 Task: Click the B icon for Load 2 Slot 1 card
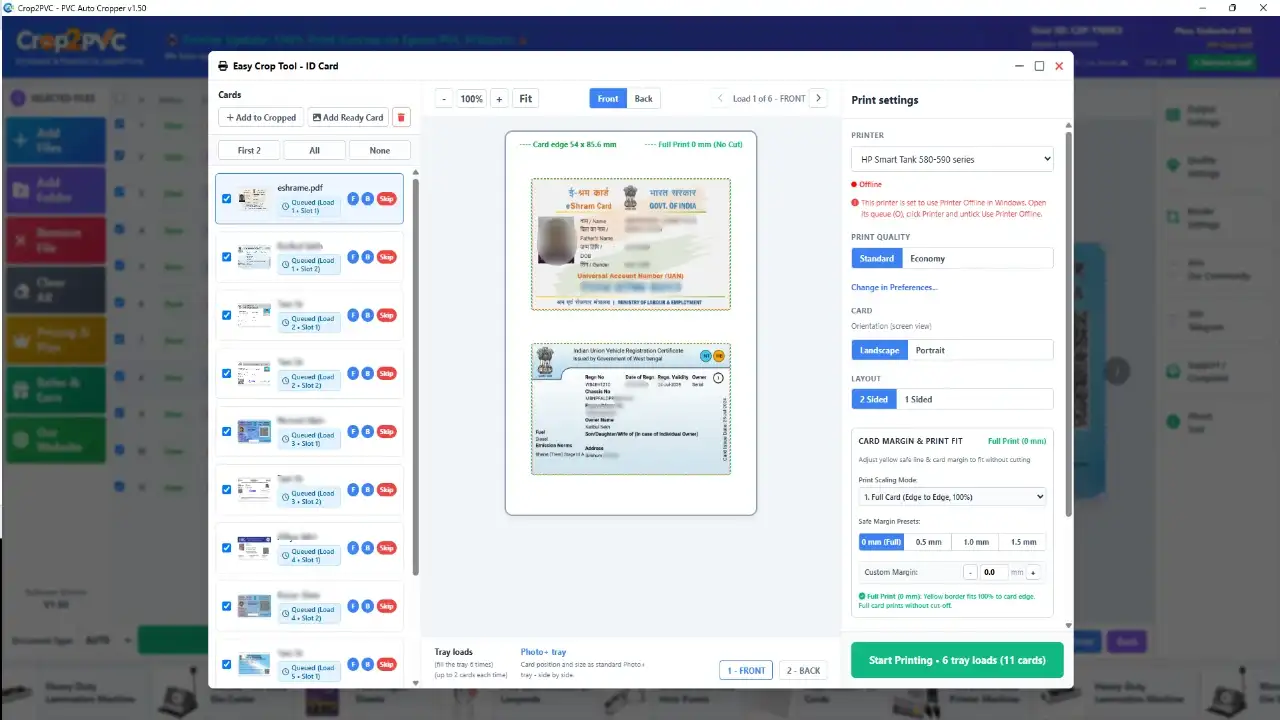(x=367, y=315)
